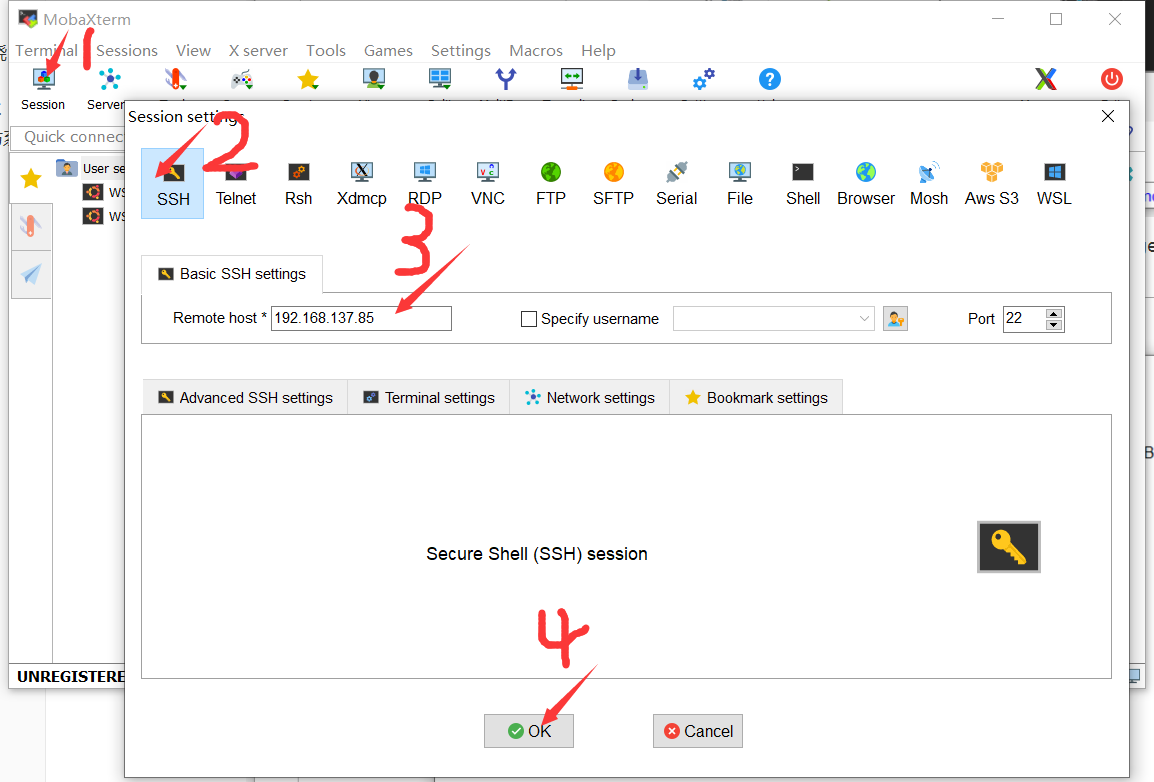The height and width of the screenshot is (782, 1154).
Task: Choose the Serial session type
Action: click(x=676, y=183)
